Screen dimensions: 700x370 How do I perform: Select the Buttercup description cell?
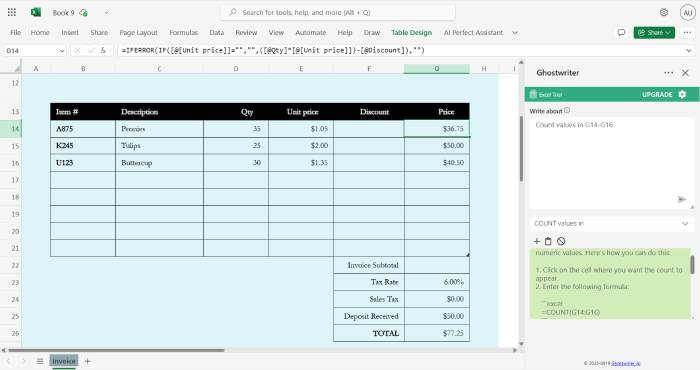pyautogui.click(x=159, y=163)
